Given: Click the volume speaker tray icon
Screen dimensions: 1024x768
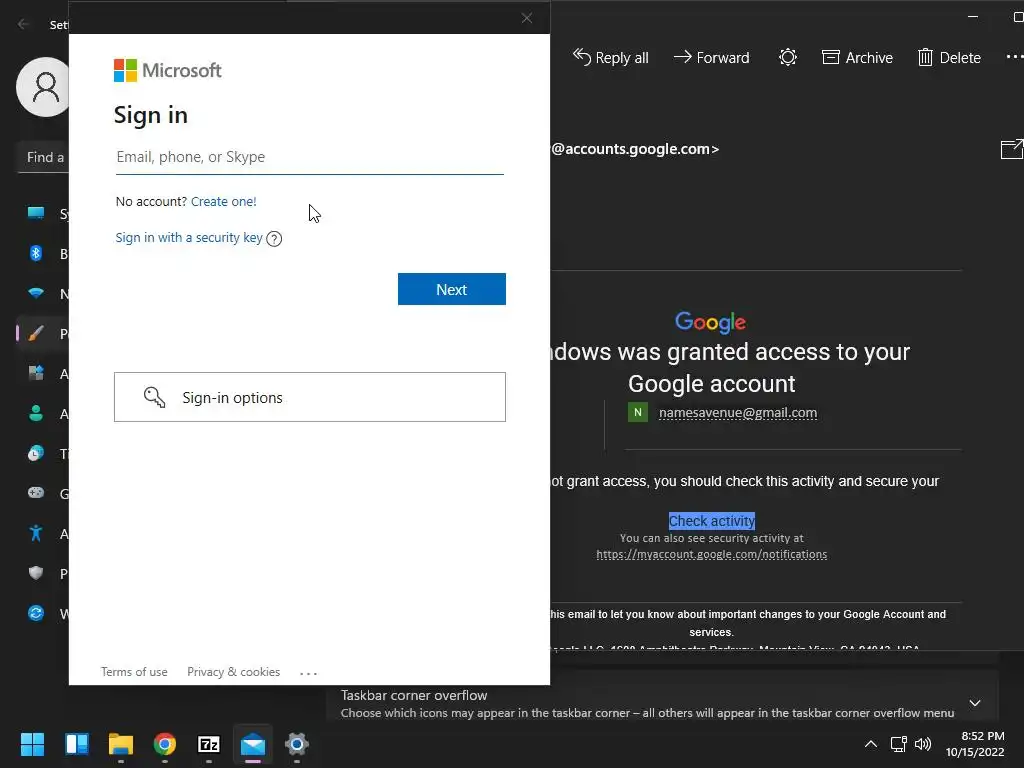Looking at the screenshot, I should pyautogui.click(x=923, y=744).
